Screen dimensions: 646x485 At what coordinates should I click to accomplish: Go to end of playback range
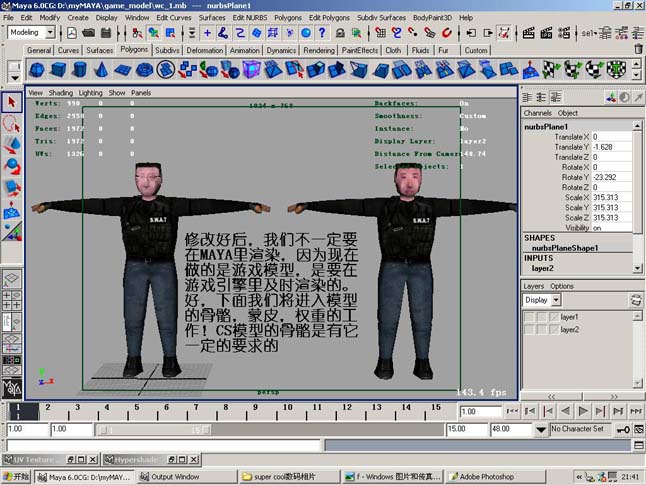[x=636, y=411]
